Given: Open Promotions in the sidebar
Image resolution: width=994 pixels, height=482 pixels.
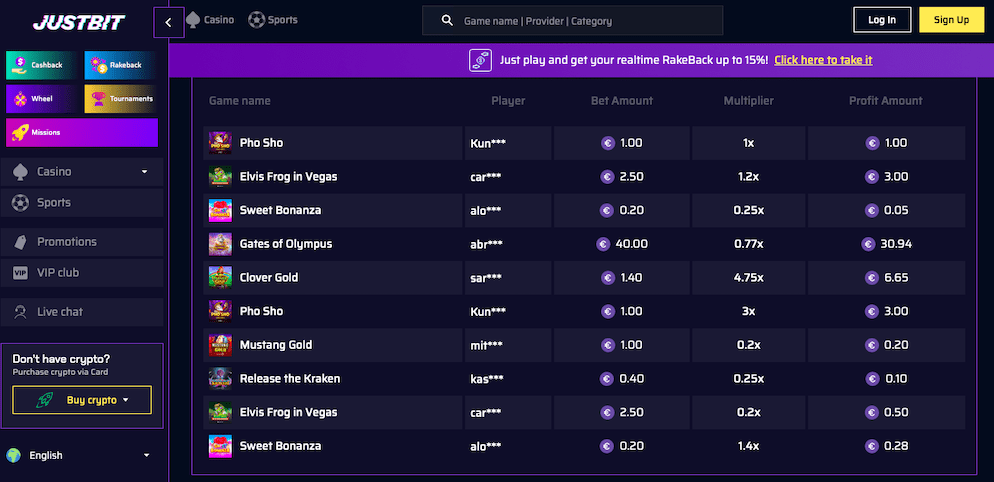Looking at the screenshot, I should pos(82,242).
